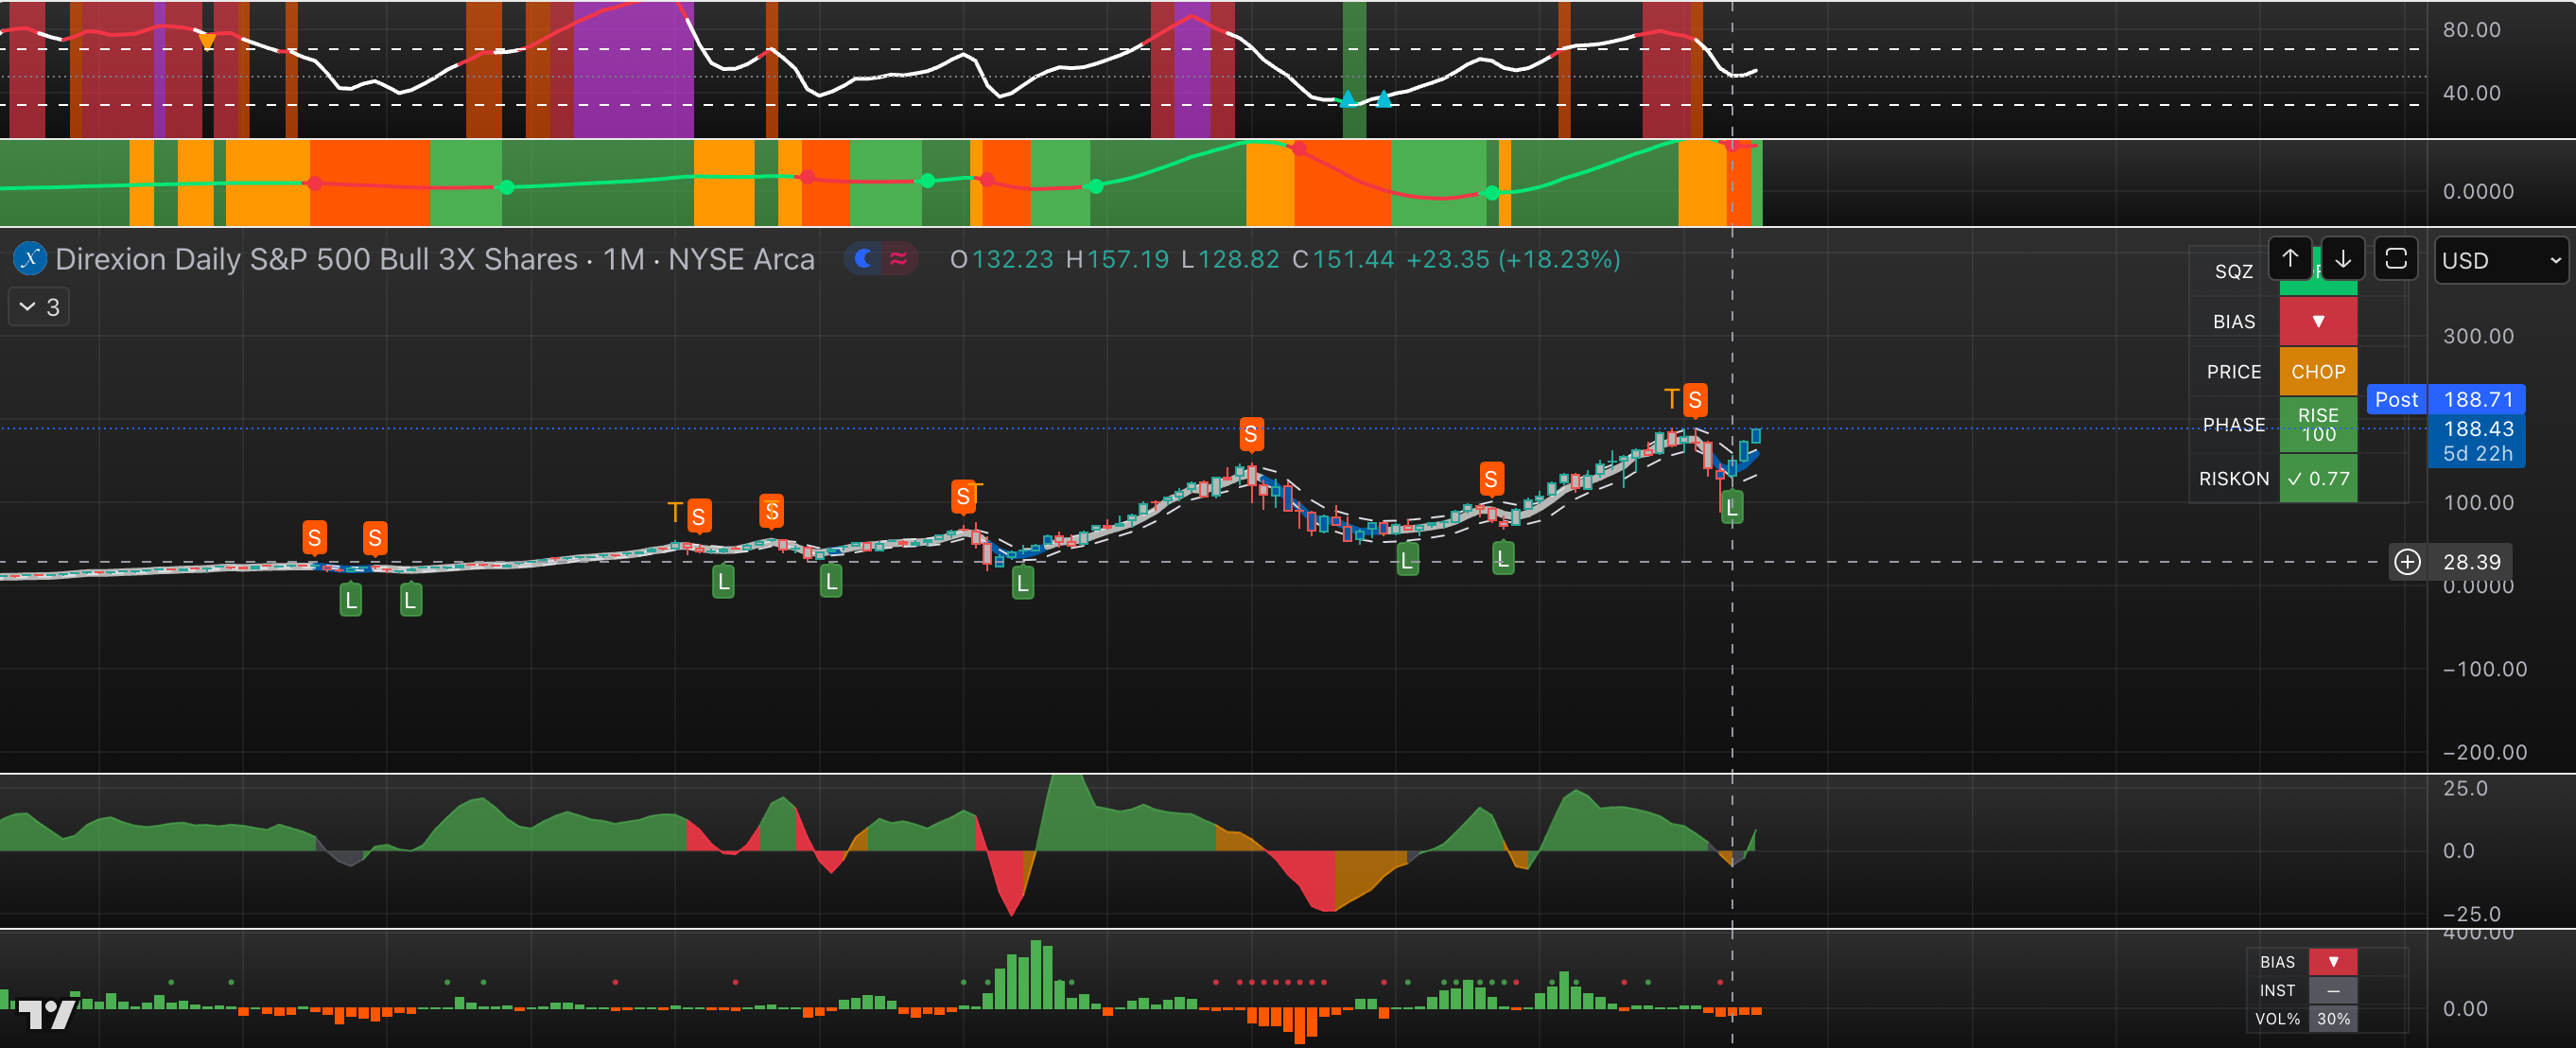Click the green RISE 100 phase cell
Image resolution: width=2576 pixels, height=1048 pixels.
(x=2318, y=425)
